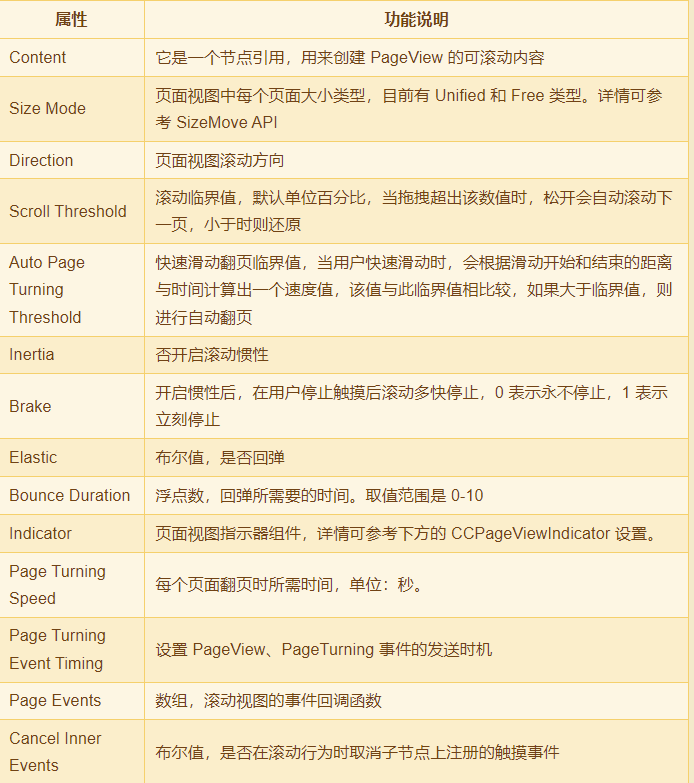Click the description starting 滚动临界值

pos(414,211)
